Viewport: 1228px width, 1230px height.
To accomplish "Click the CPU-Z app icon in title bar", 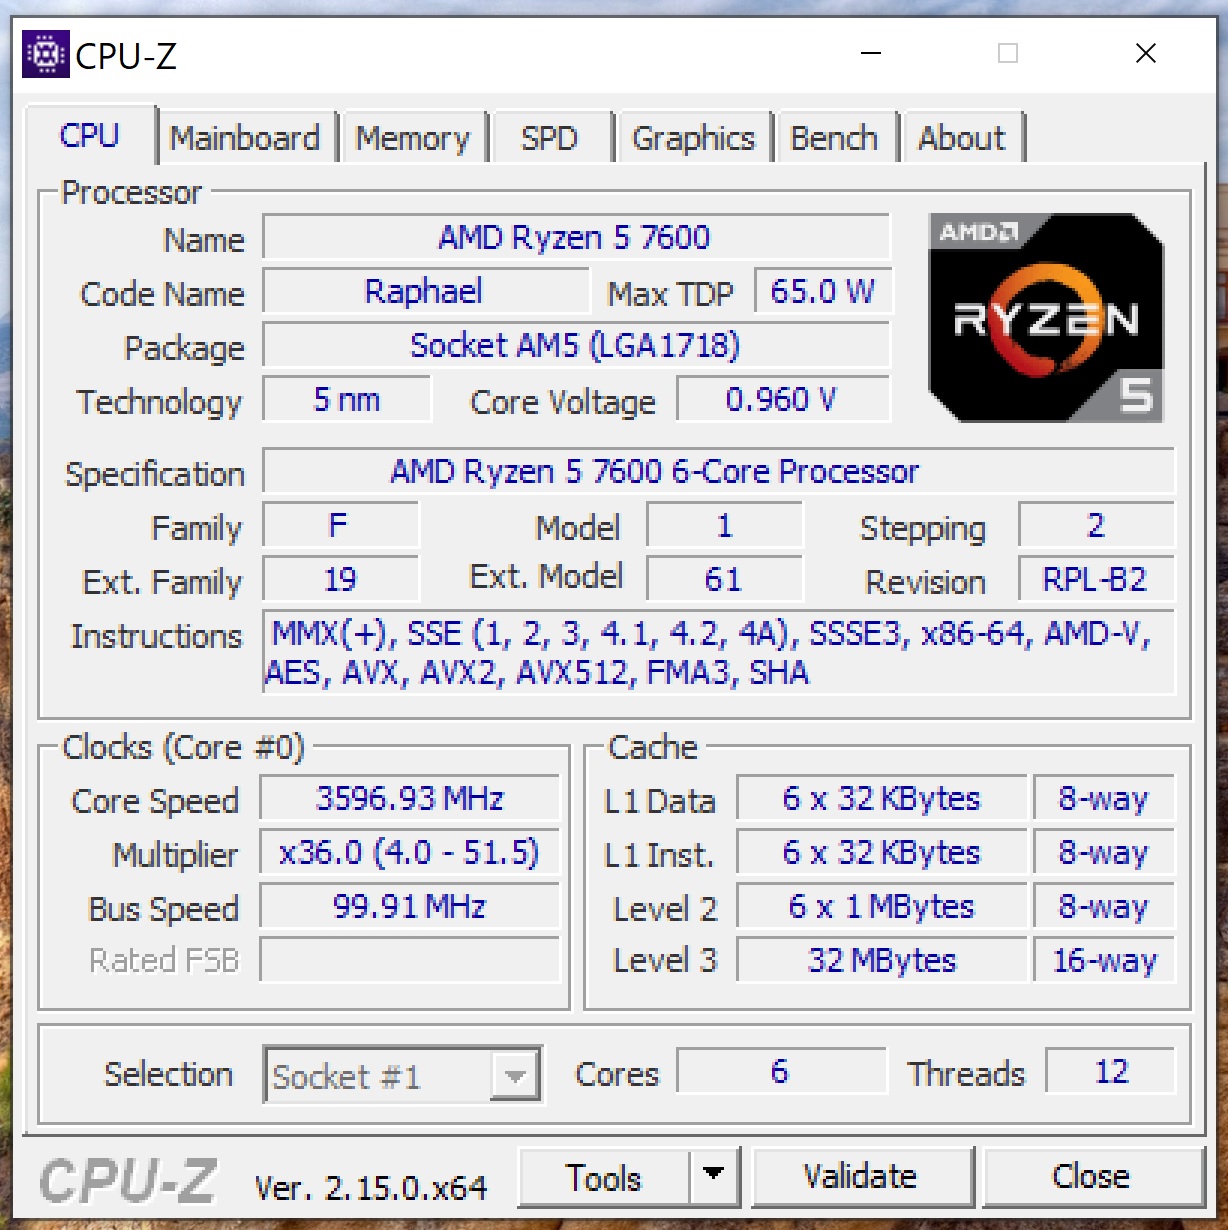I will [x=46, y=55].
